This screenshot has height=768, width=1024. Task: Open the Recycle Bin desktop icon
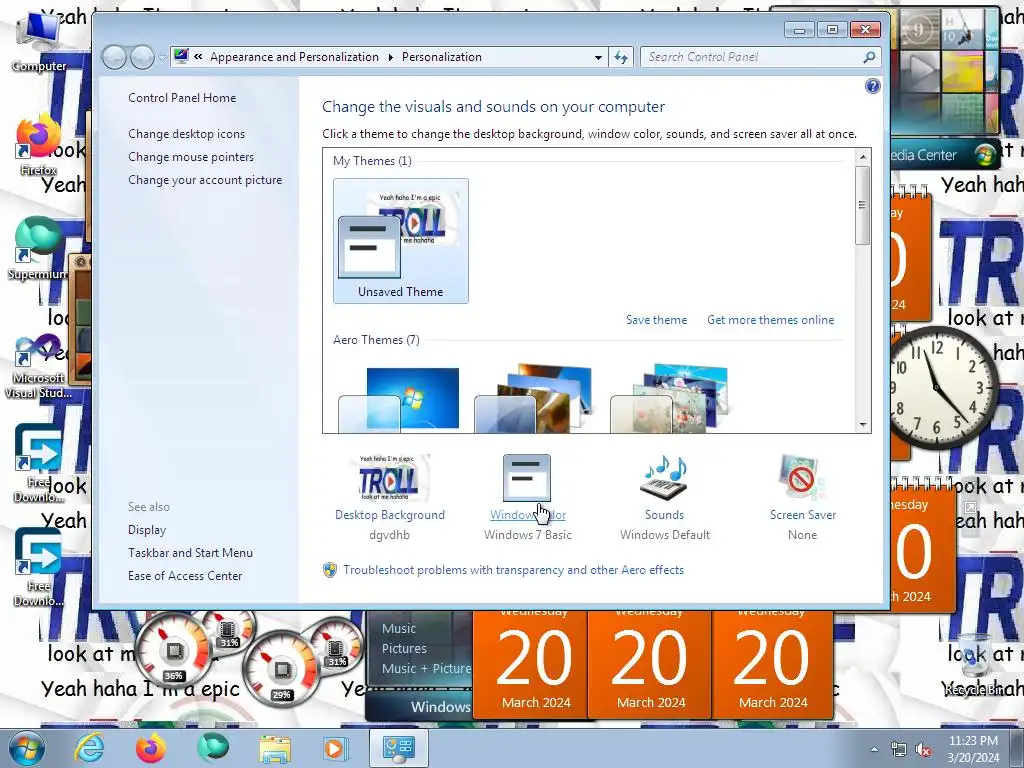point(975,664)
